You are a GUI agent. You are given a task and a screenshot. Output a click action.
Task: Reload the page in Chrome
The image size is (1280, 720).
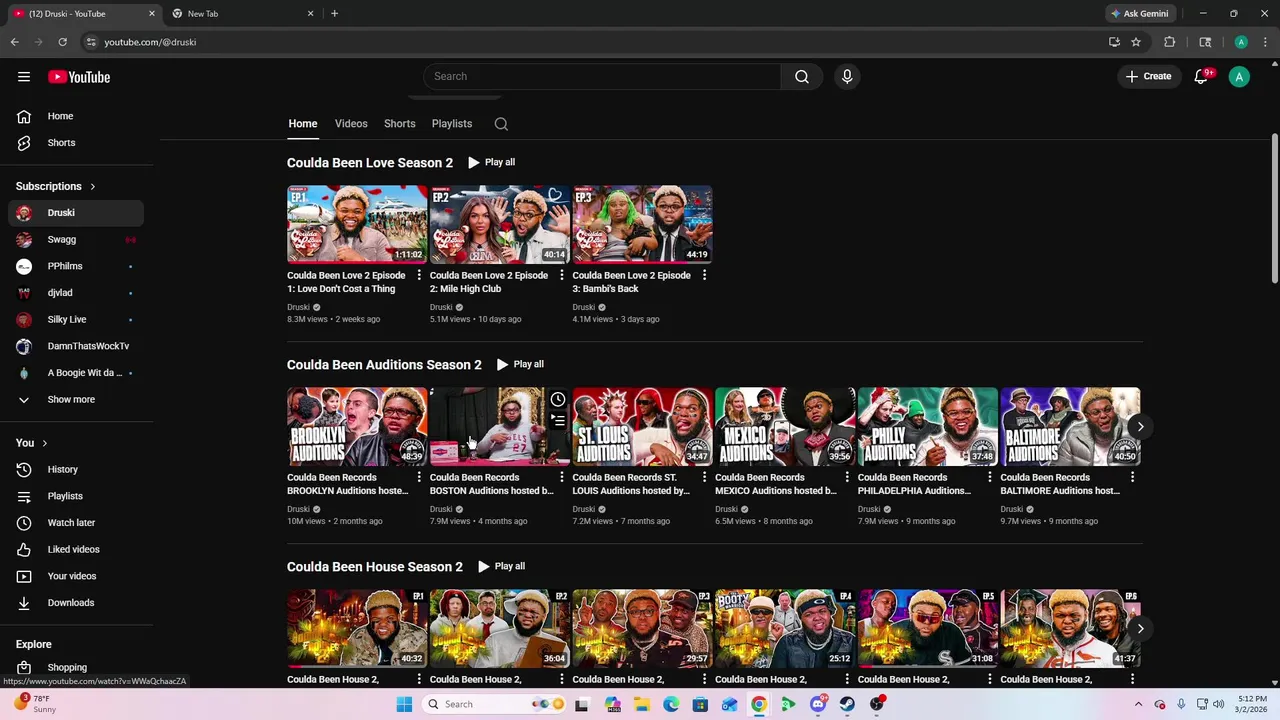pyautogui.click(x=62, y=42)
